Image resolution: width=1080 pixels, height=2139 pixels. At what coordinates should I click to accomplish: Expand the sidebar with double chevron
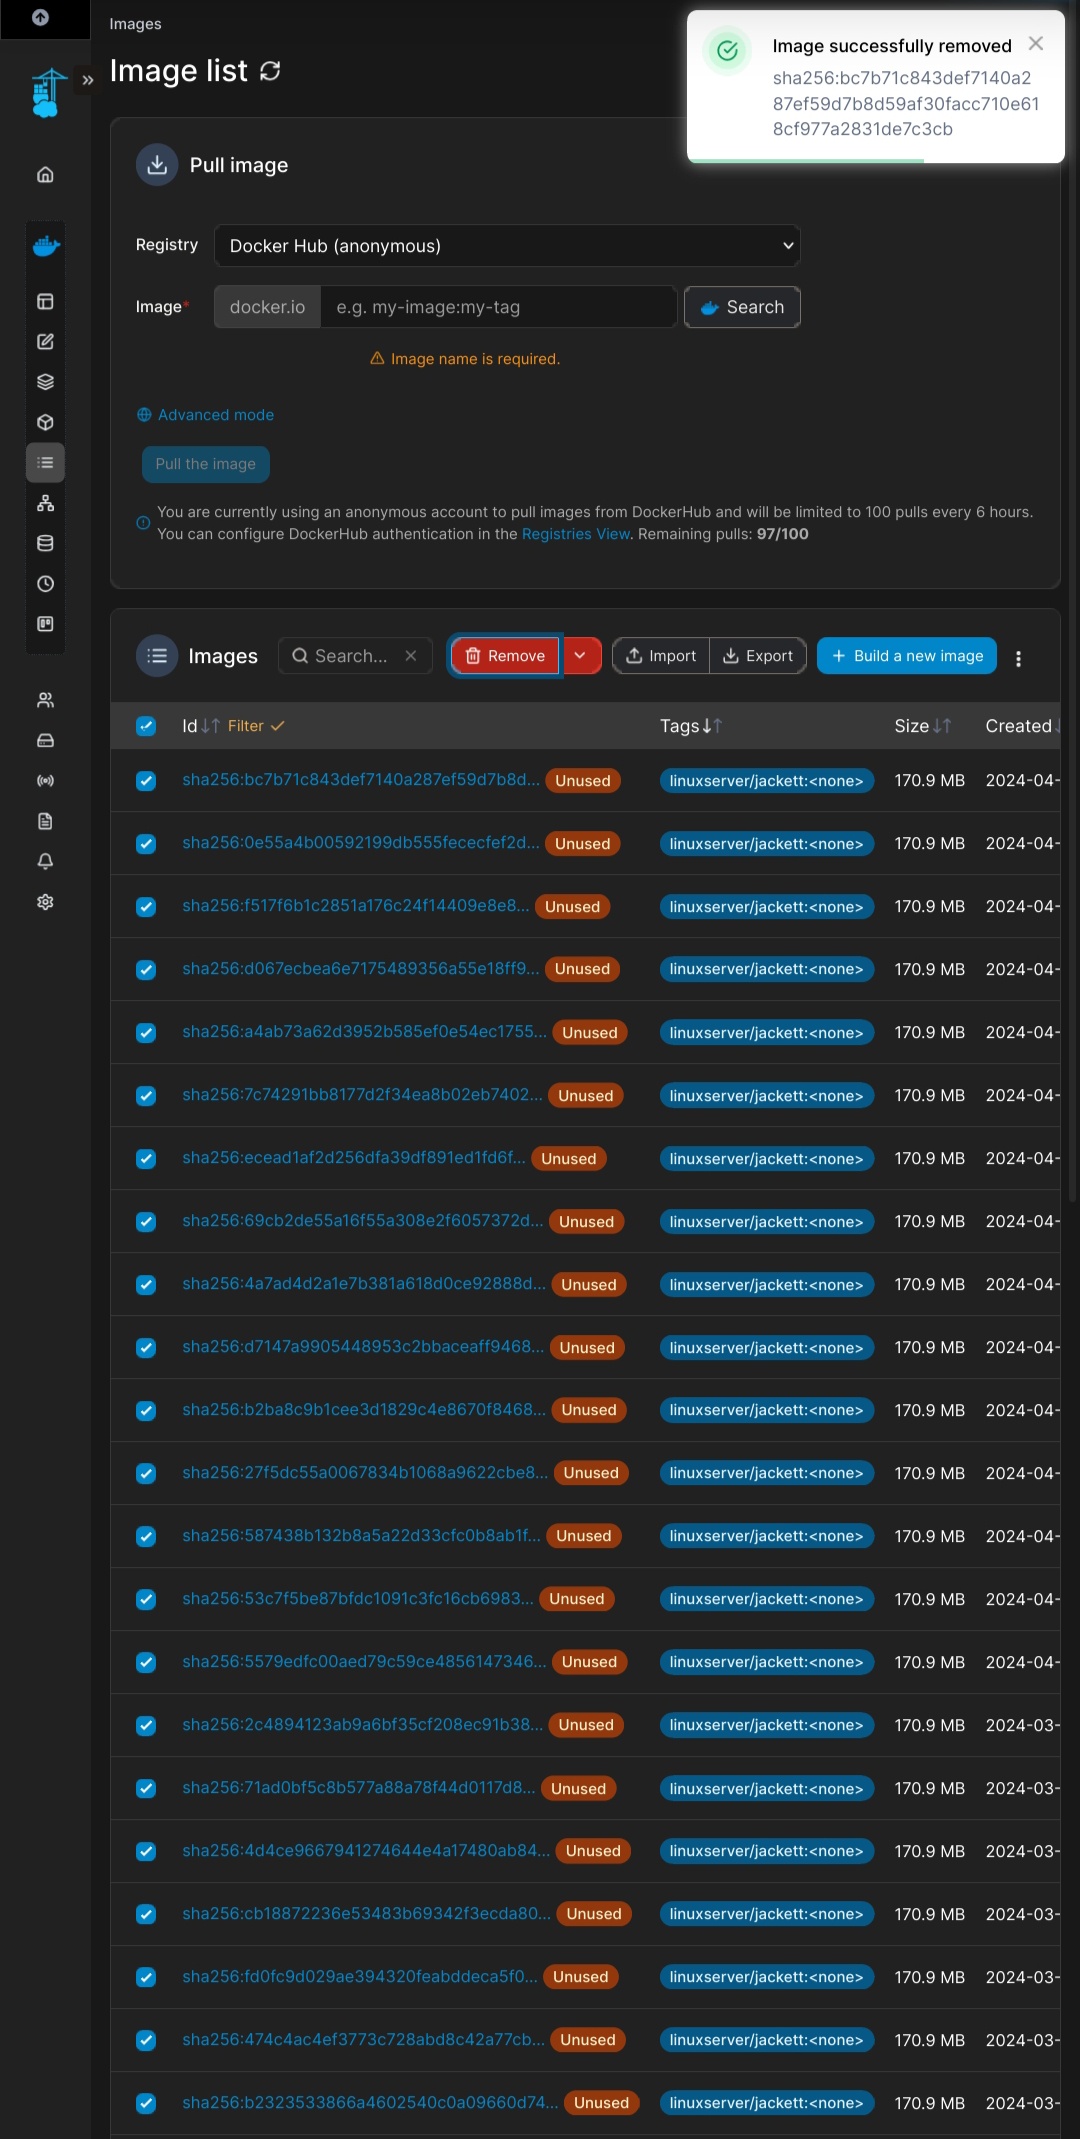[x=88, y=80]
